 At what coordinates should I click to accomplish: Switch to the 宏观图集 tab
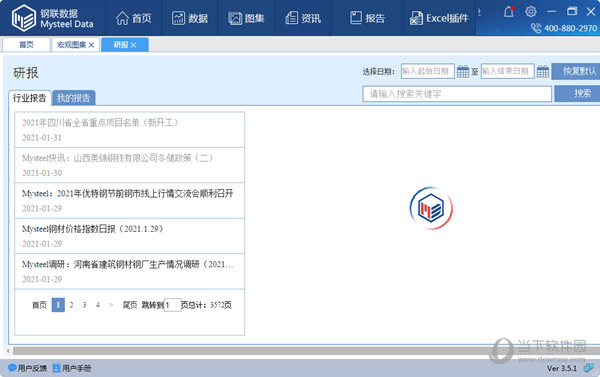pos(72,45)
